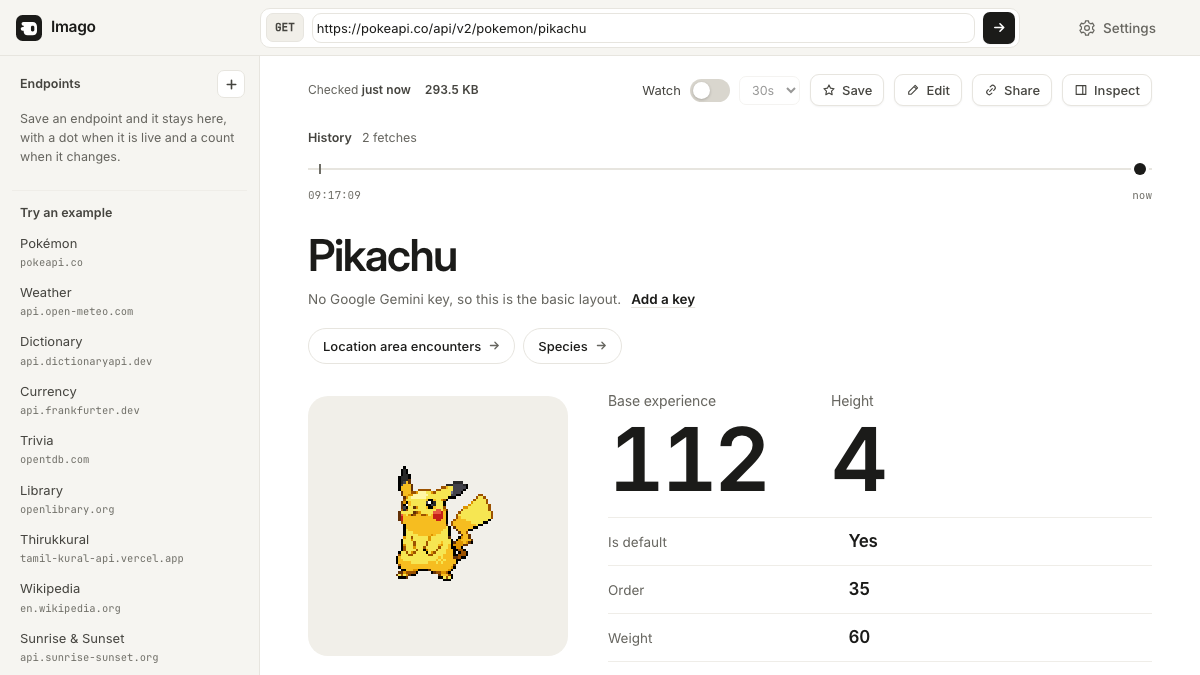
Task: Click the pencil Edit button
Action: point(928,90)
